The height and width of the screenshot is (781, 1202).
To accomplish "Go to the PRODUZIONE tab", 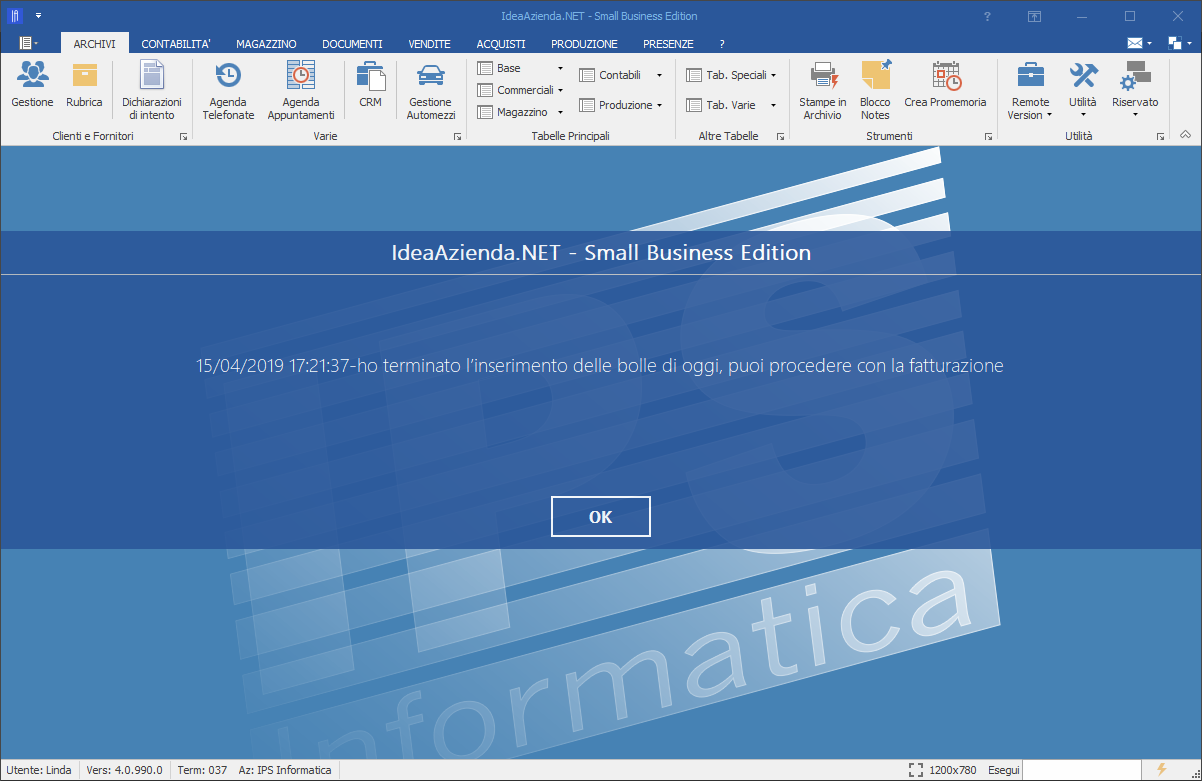I will (x=584, y=44).
